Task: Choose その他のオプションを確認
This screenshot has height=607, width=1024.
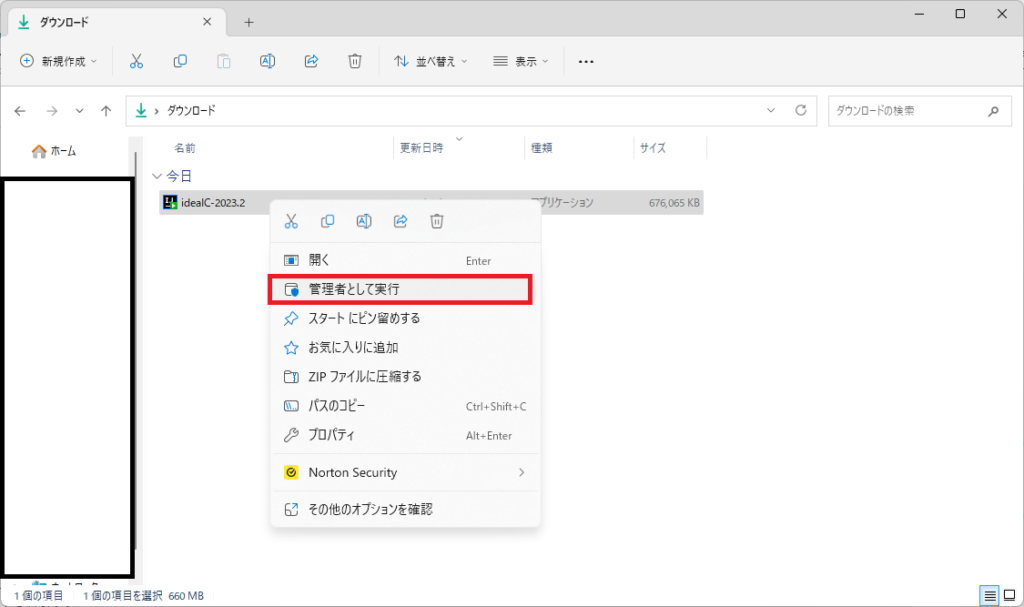Action: click(x=405, y=509)
